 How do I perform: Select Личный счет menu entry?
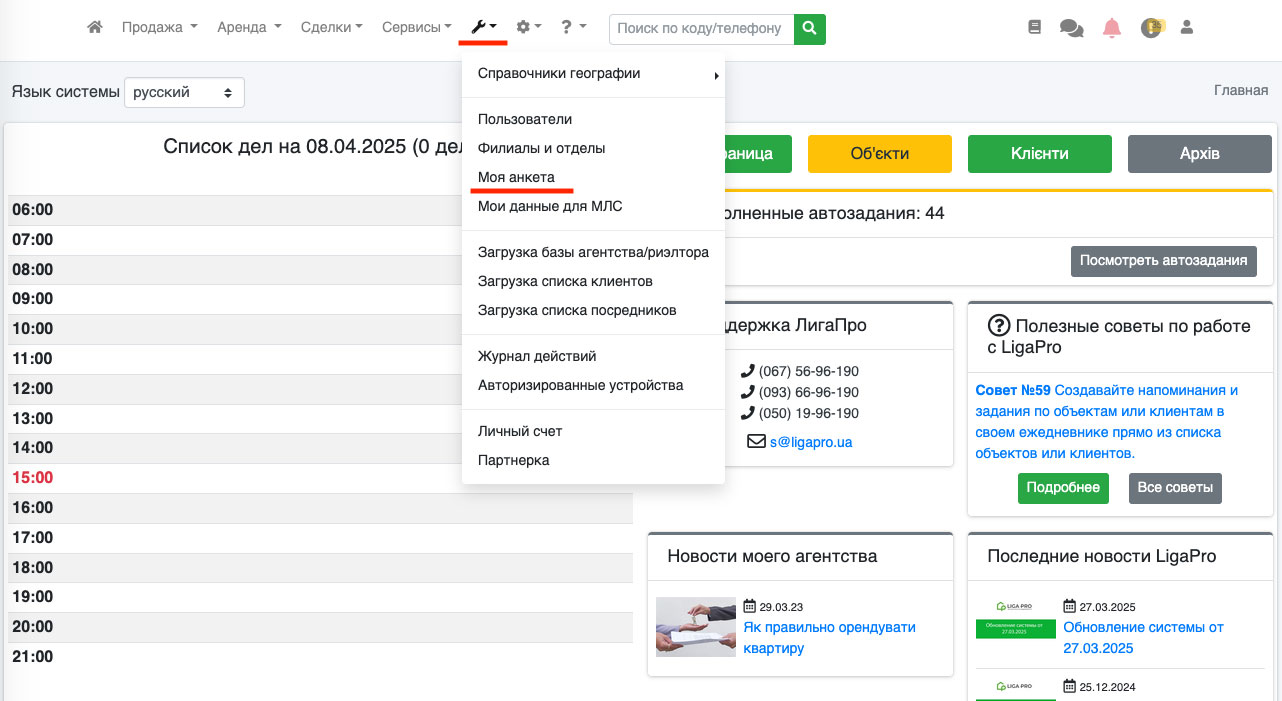[x=520, y=431]
